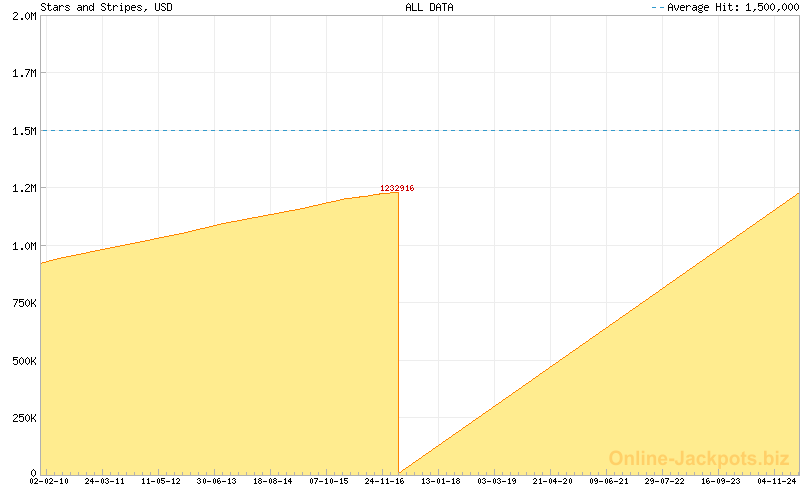Click the 21-04-20 x-axis tick label
This screenshot has width=800, height=490.
(x=553, y=481)
